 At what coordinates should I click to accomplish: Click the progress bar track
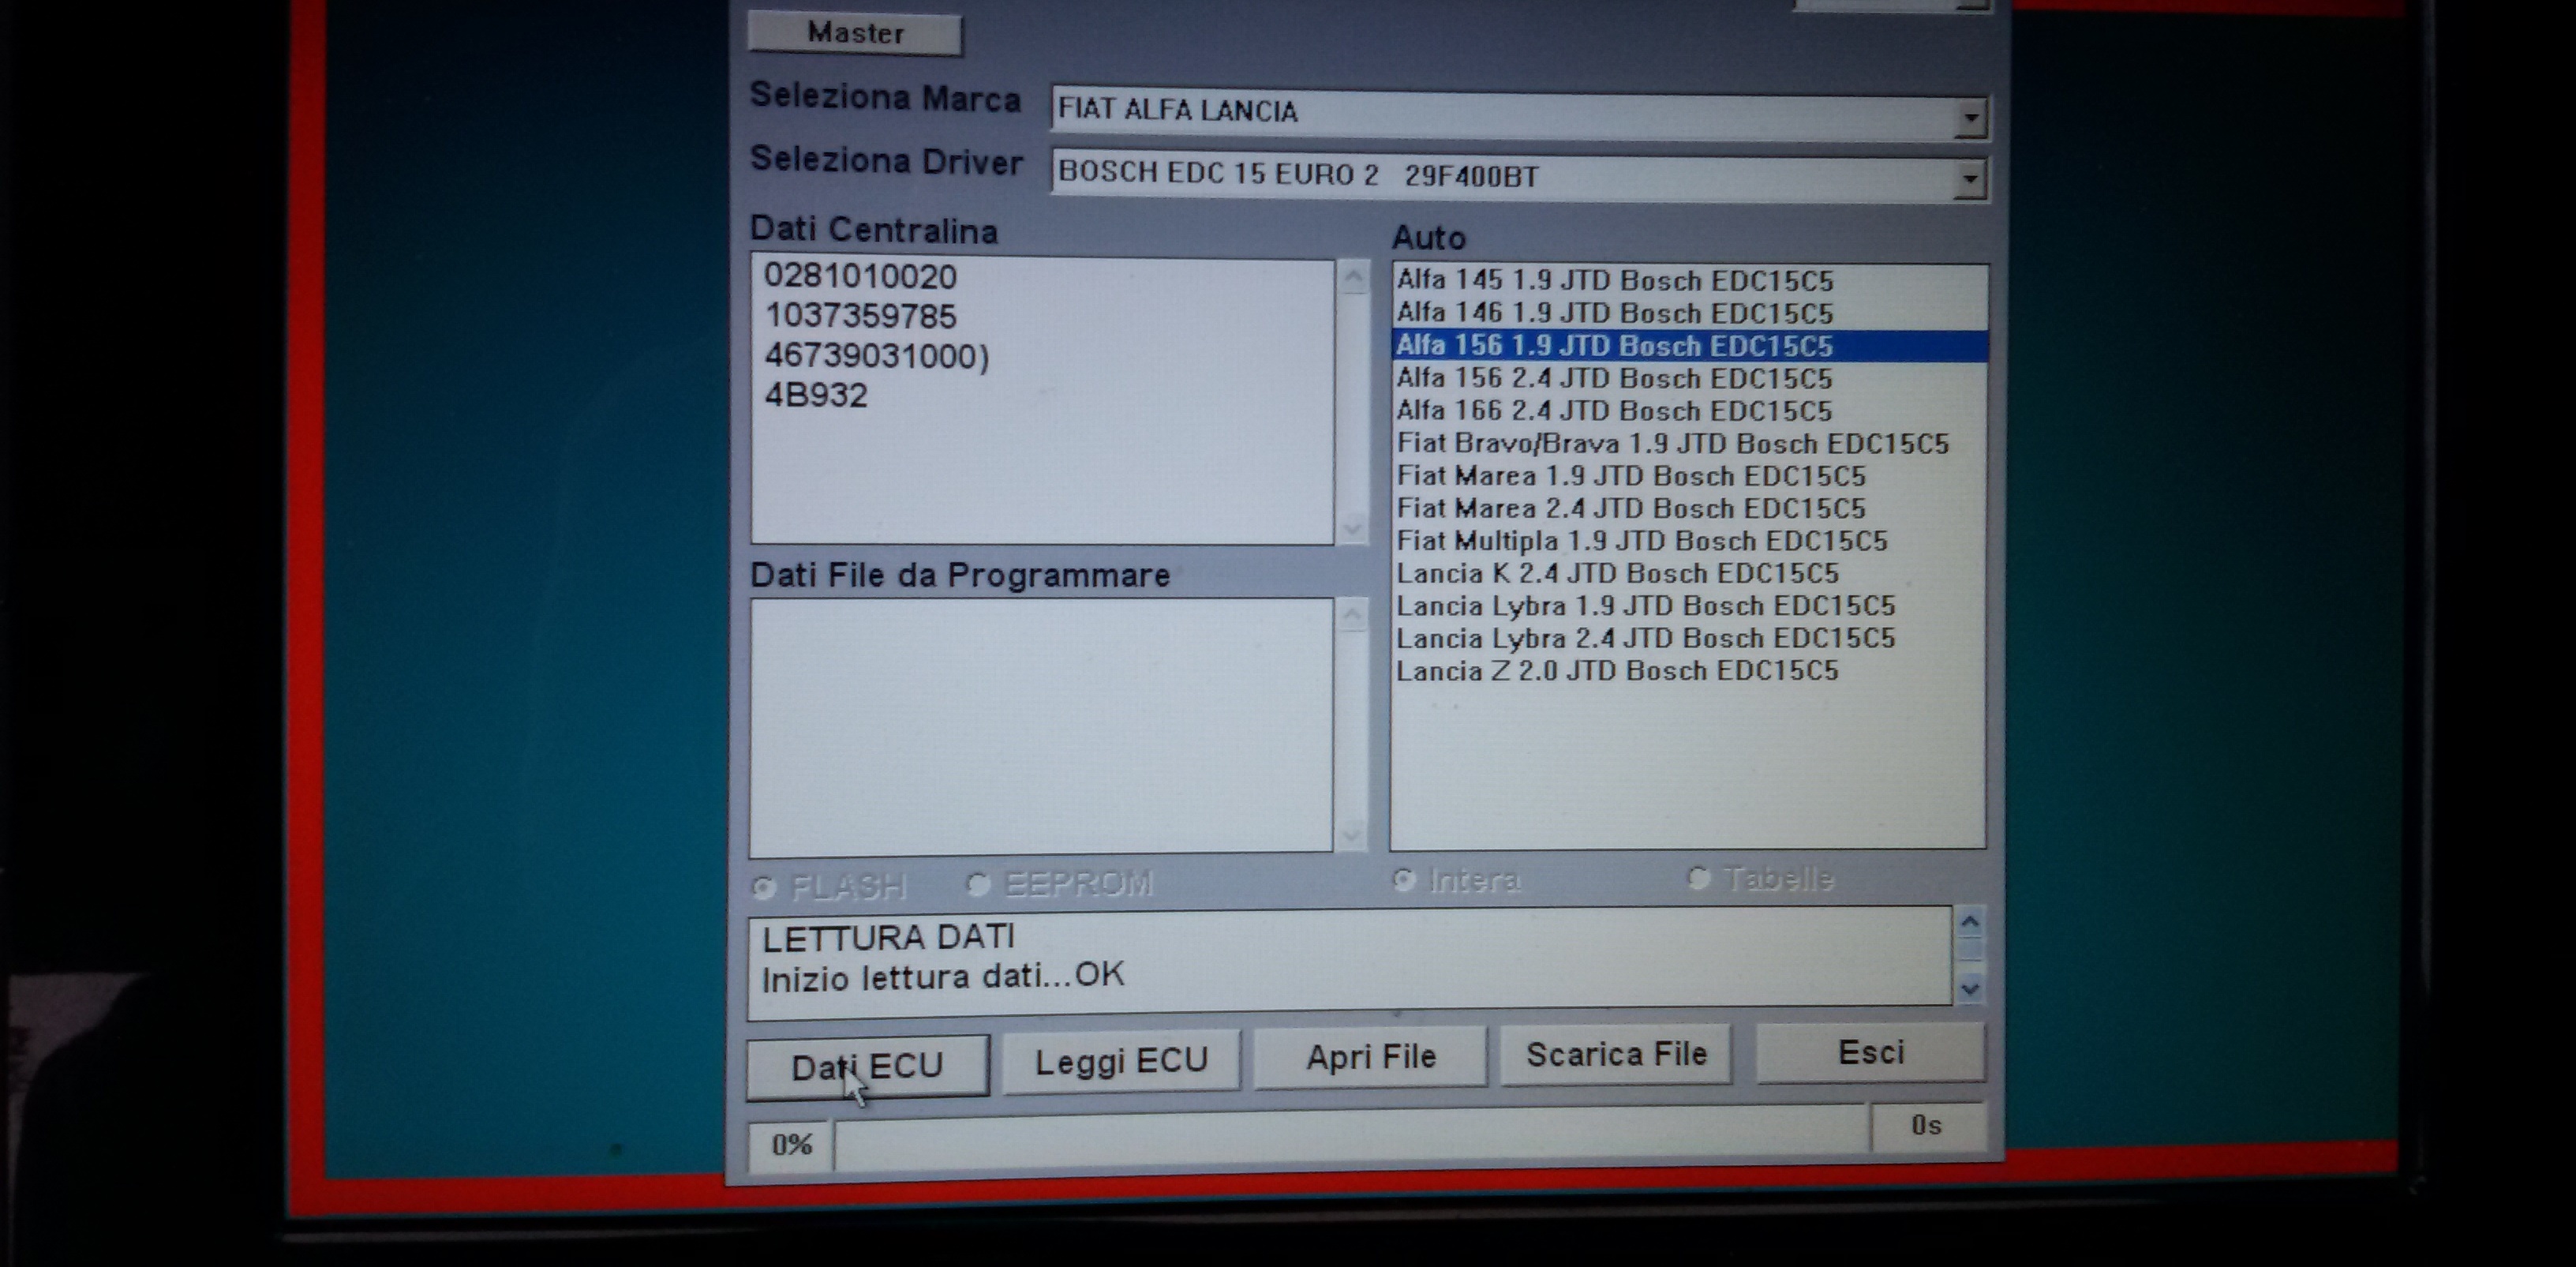coord(1352,1138)
